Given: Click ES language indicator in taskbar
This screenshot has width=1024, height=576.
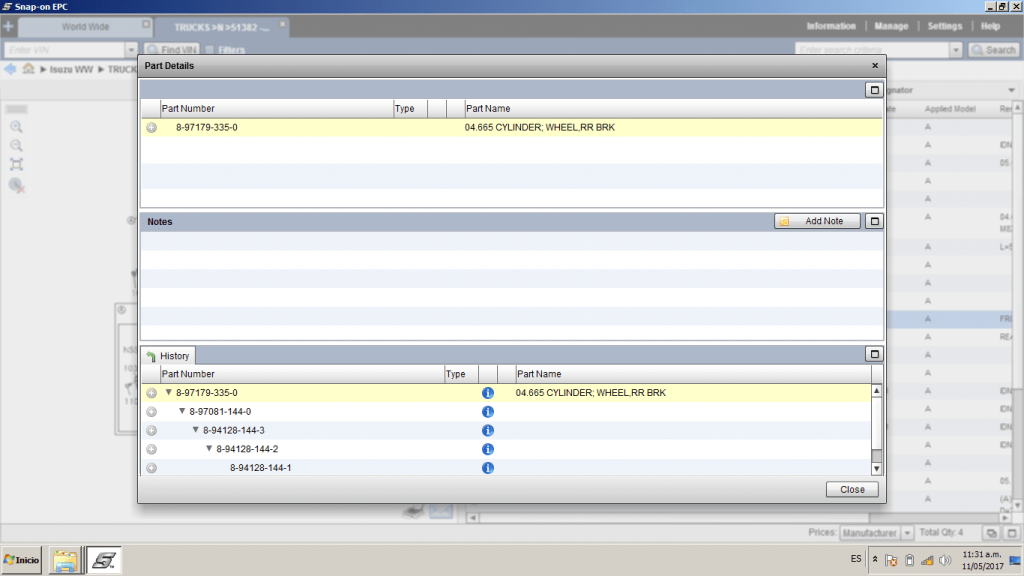Looking at the screenshot, I should [x=856, y=559].
